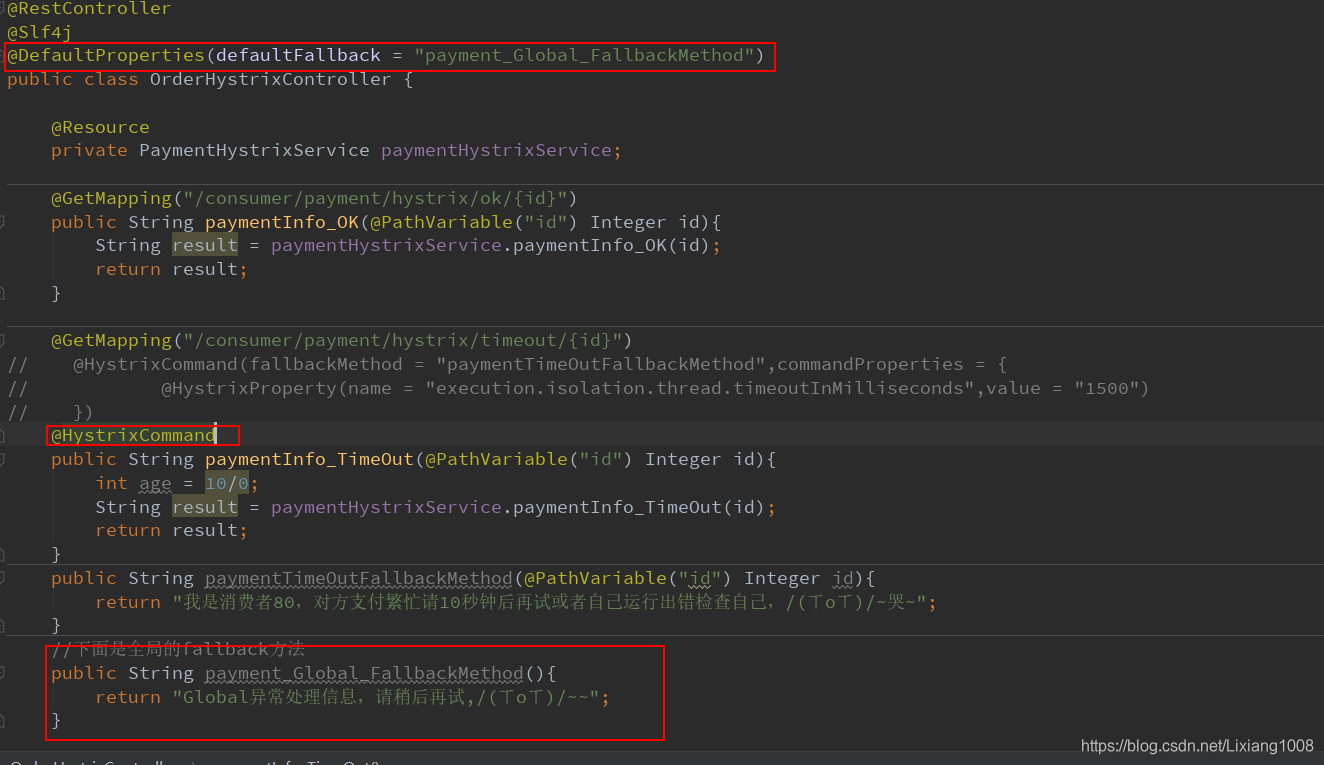Collapse the payment_Global_FallbackMethod declaration fold marker
The width and height of the screenshot is (1324, 765).
pyautogui.click(x=3, y=673)
